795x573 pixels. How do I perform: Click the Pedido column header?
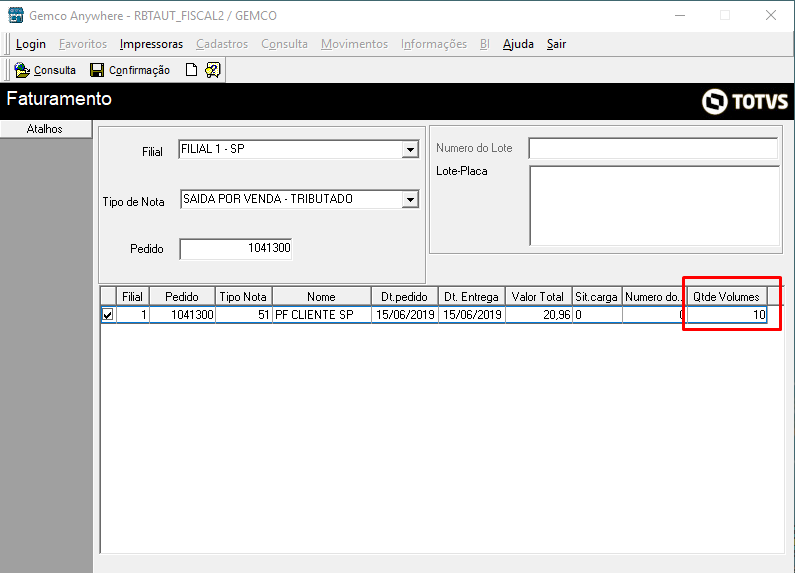click(x=182, y=297)
